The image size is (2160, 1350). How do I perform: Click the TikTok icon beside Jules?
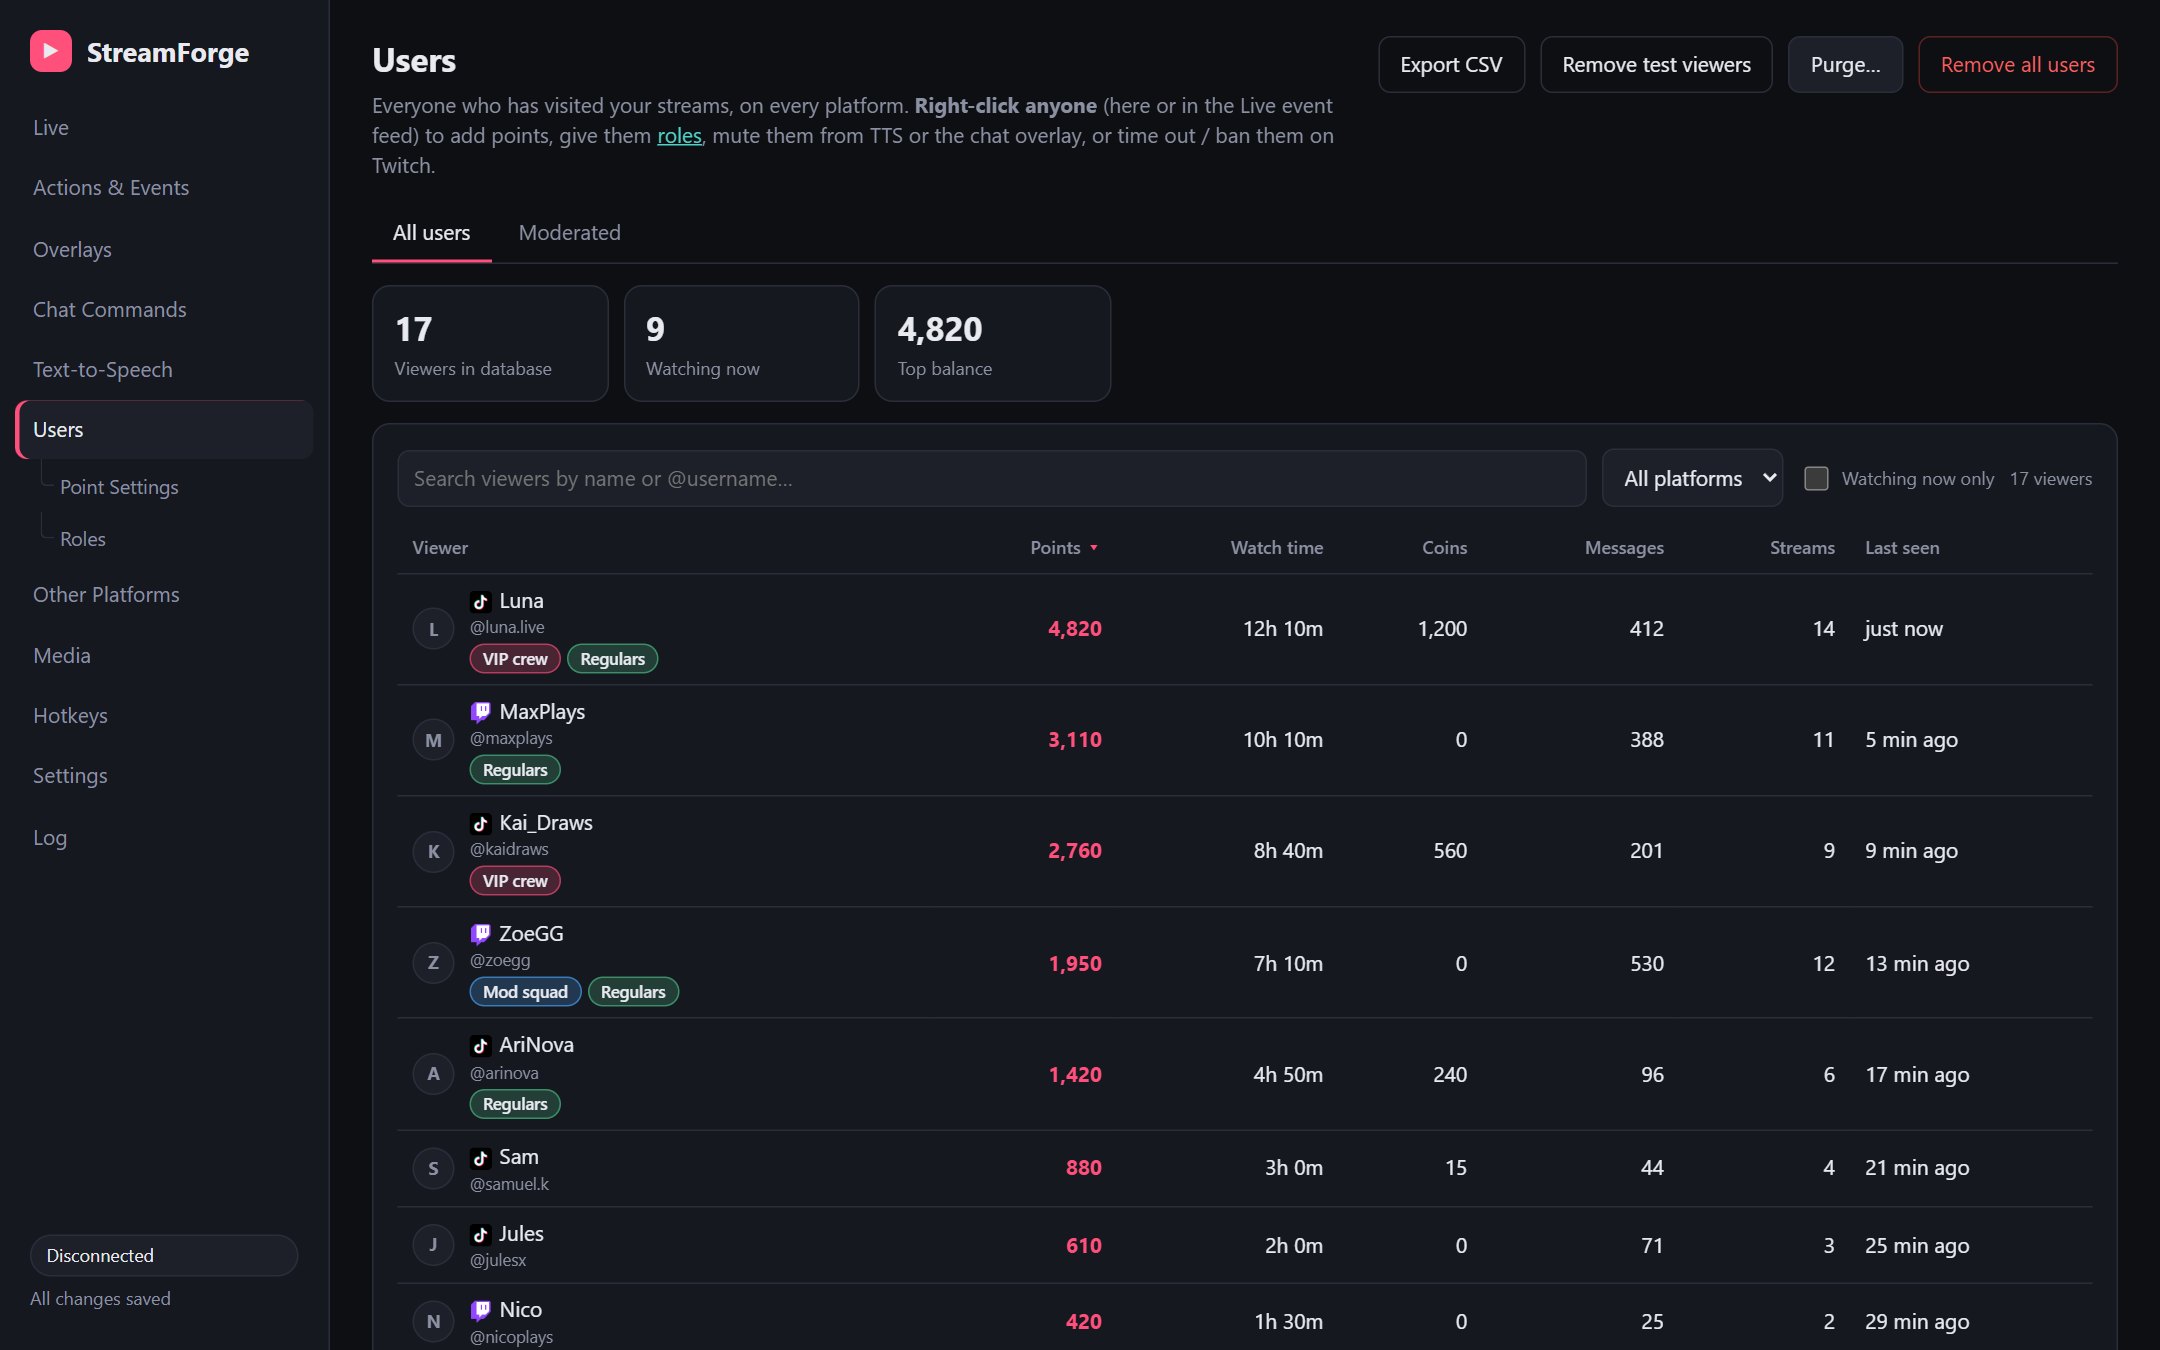(x=480, y=1234)
